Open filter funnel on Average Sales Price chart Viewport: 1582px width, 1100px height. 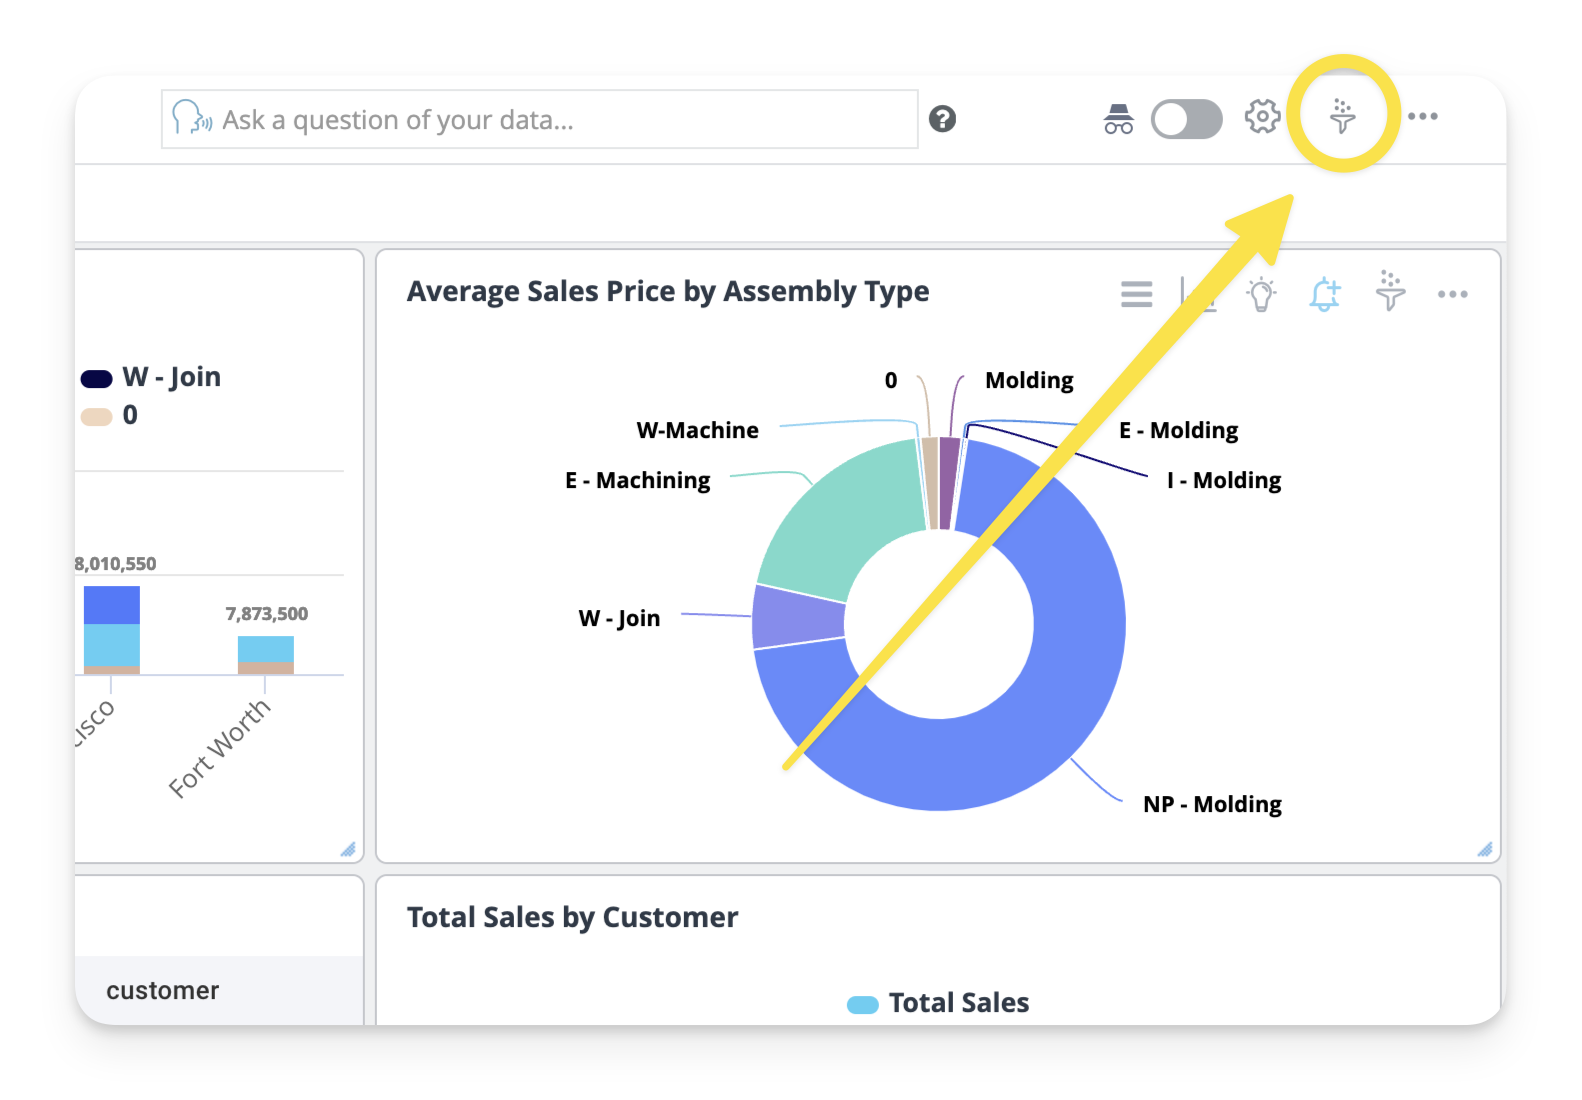1390,291
